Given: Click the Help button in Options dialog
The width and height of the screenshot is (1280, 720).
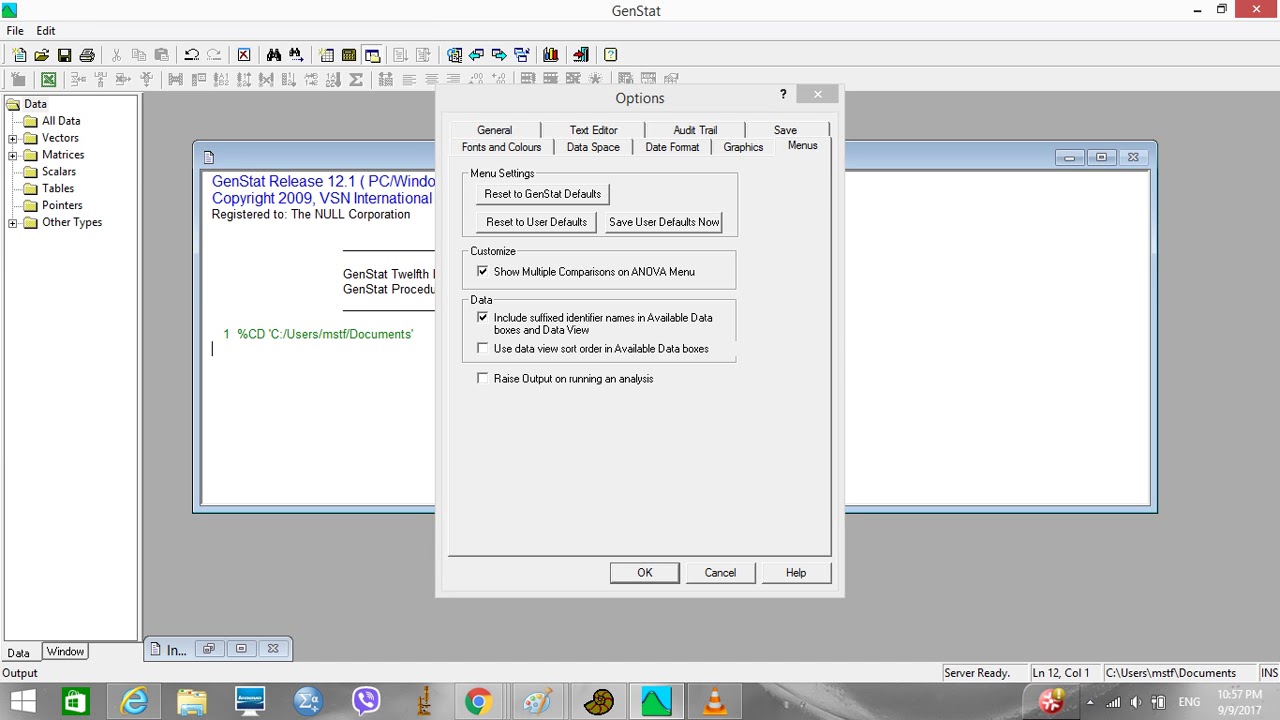Looking at the screenshot, I should point(796,573).
